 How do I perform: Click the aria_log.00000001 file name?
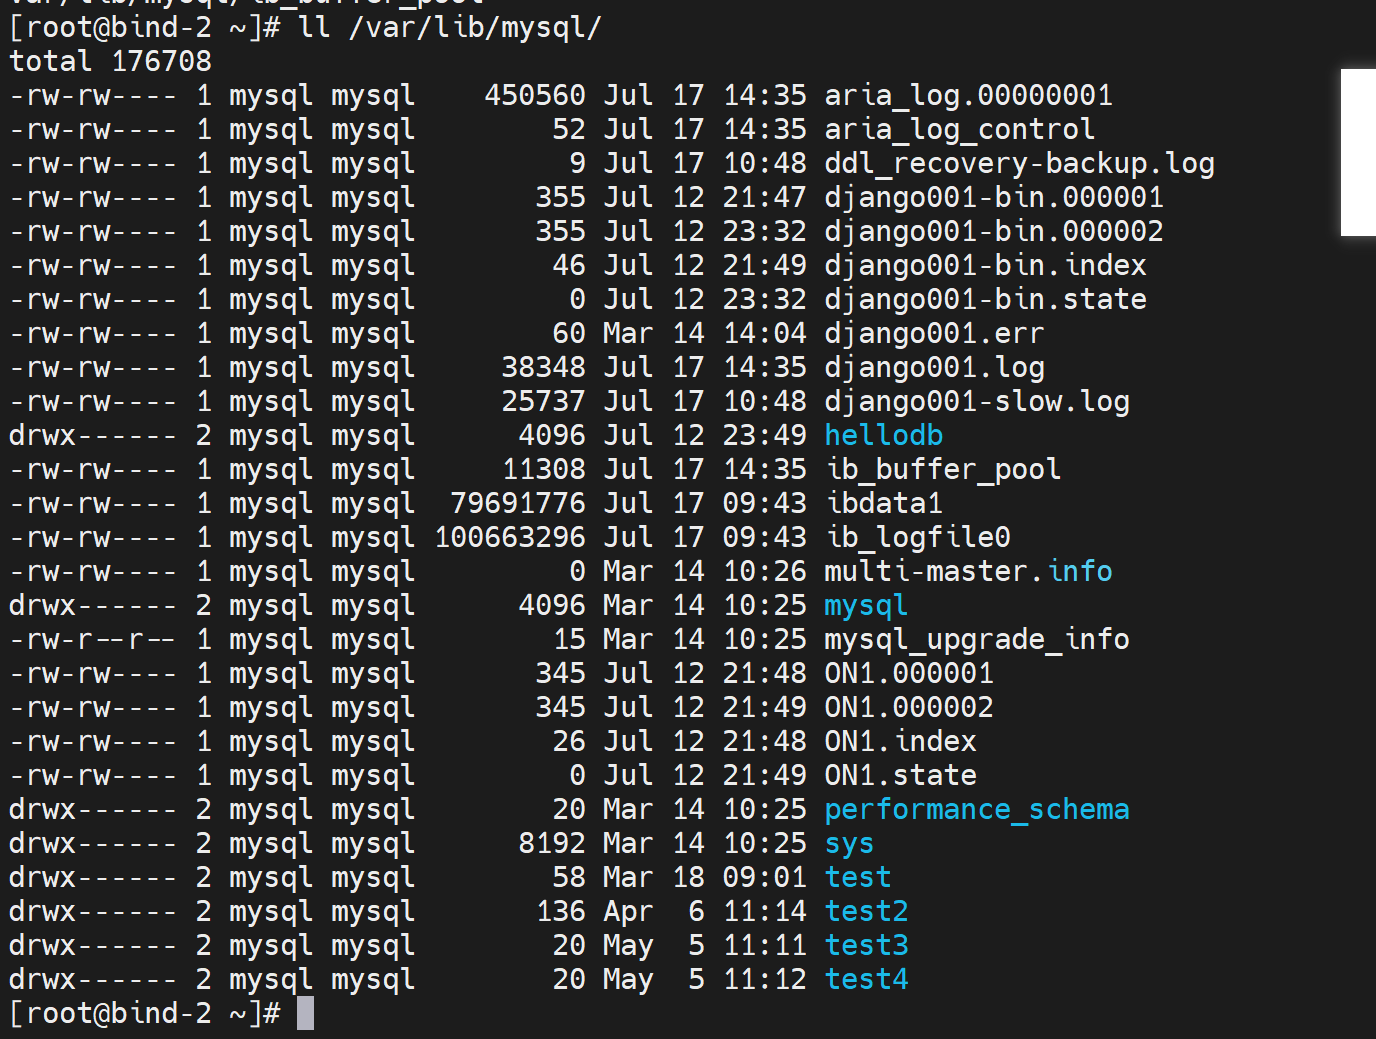tap(967, 95)
